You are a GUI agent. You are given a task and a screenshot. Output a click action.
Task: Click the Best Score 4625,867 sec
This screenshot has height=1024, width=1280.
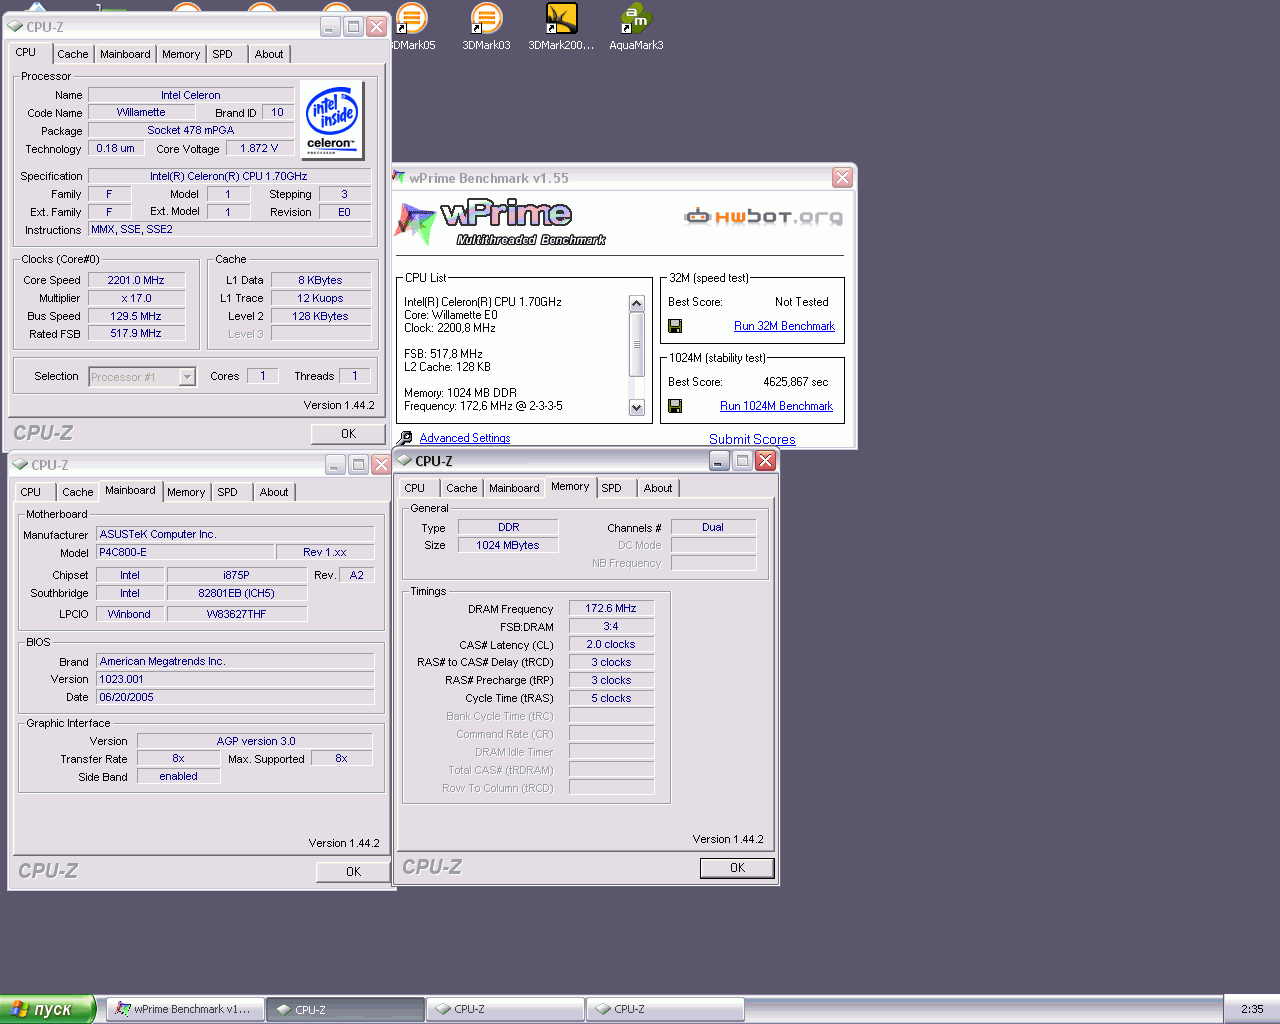(796, 382)
